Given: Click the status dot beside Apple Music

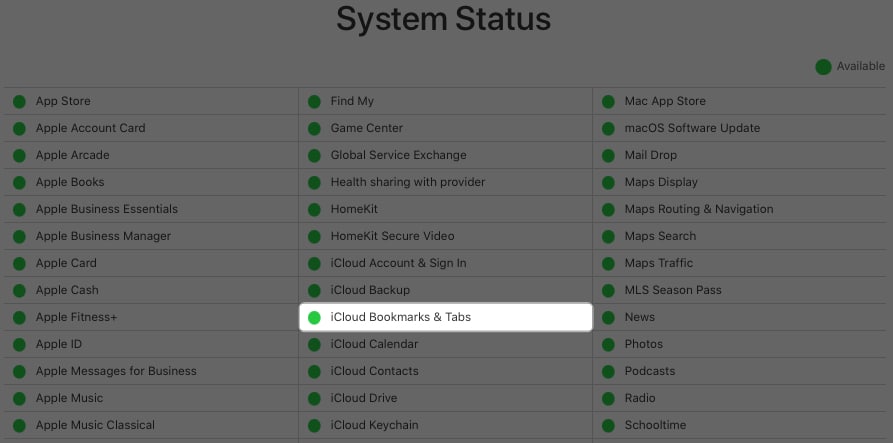Looking at the screenshot, I should click(19, 398).
